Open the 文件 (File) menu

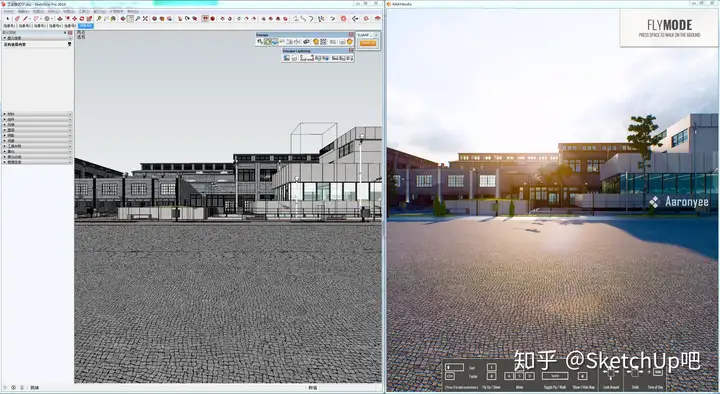9,11
